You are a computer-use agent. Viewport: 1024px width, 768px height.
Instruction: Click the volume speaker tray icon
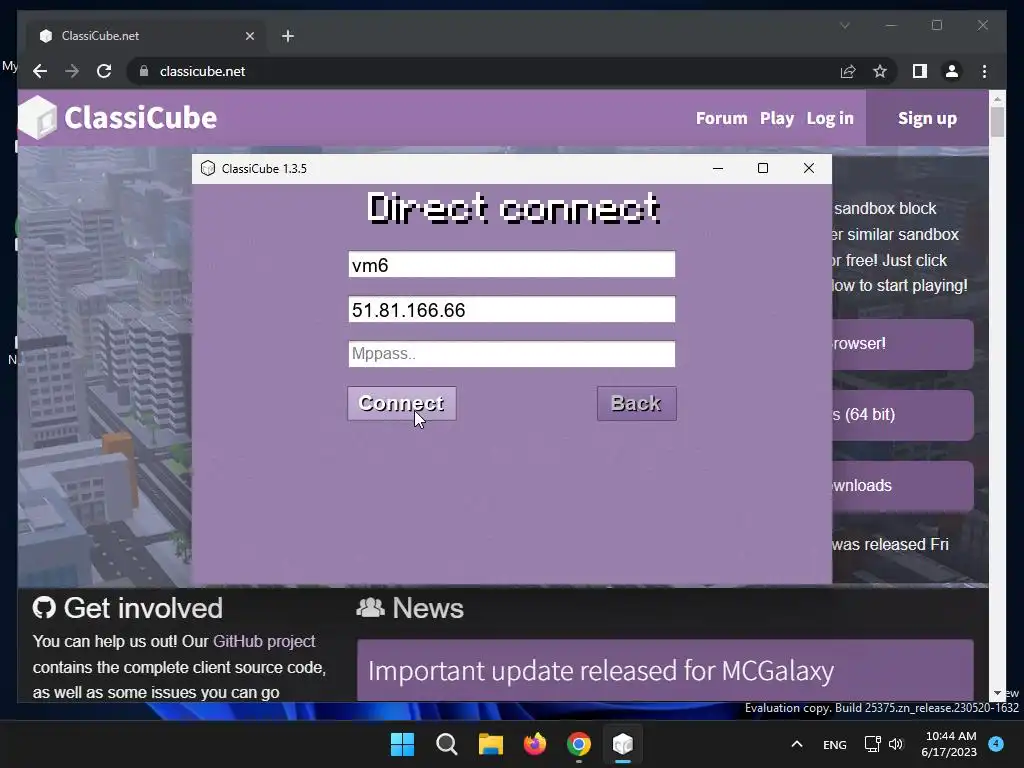(x=896, y=744)
